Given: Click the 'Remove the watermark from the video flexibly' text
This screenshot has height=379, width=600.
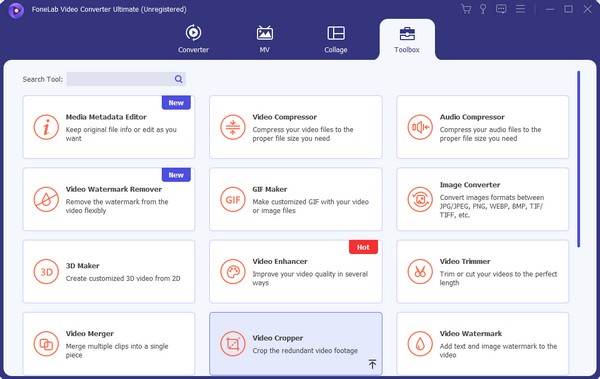Looking at the screenshot, I should 117,206.
